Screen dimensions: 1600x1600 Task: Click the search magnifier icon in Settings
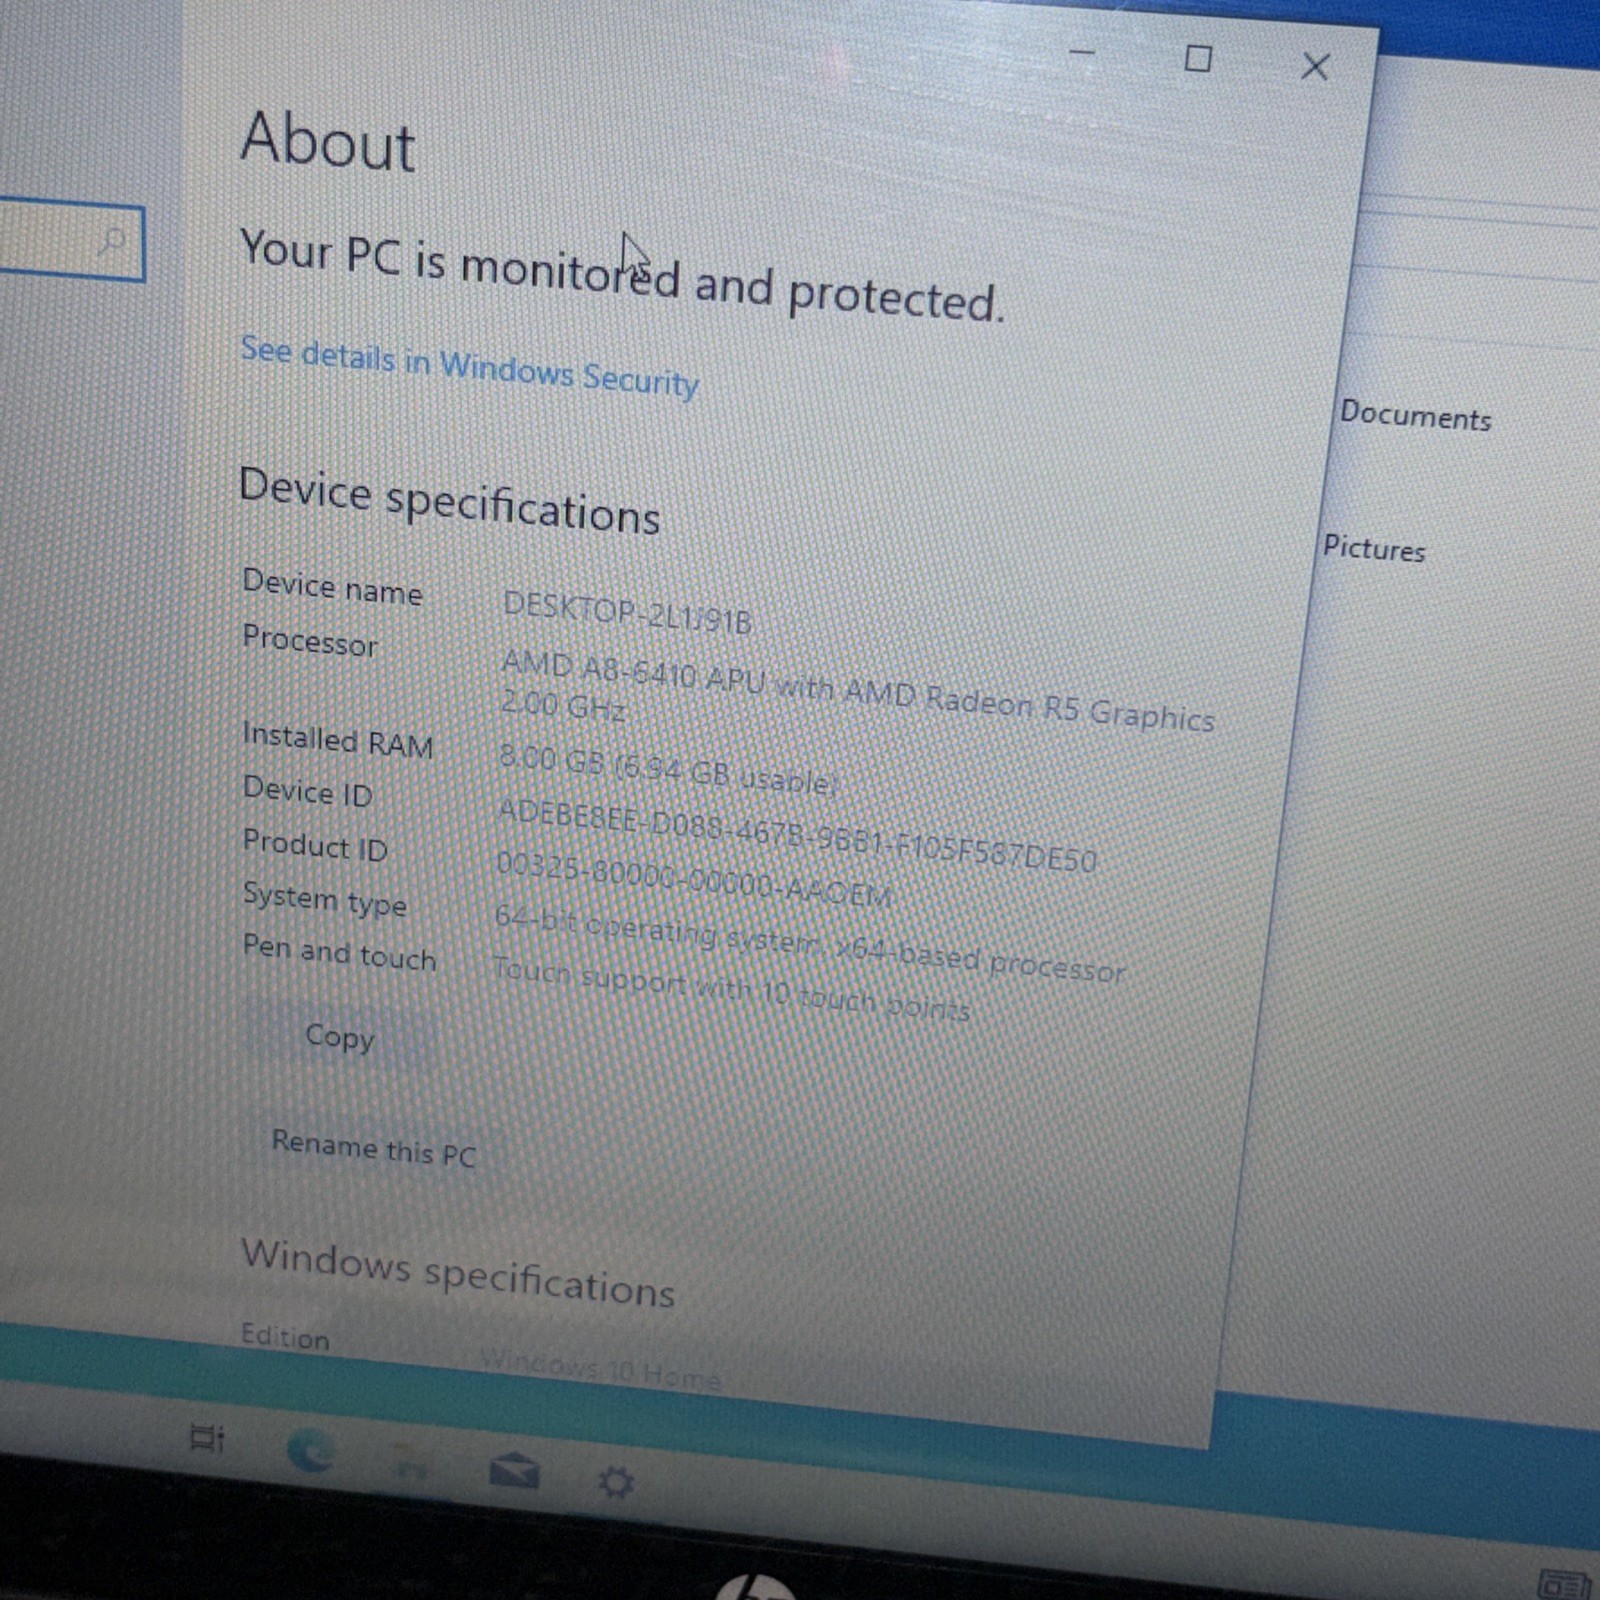point(113,241)
